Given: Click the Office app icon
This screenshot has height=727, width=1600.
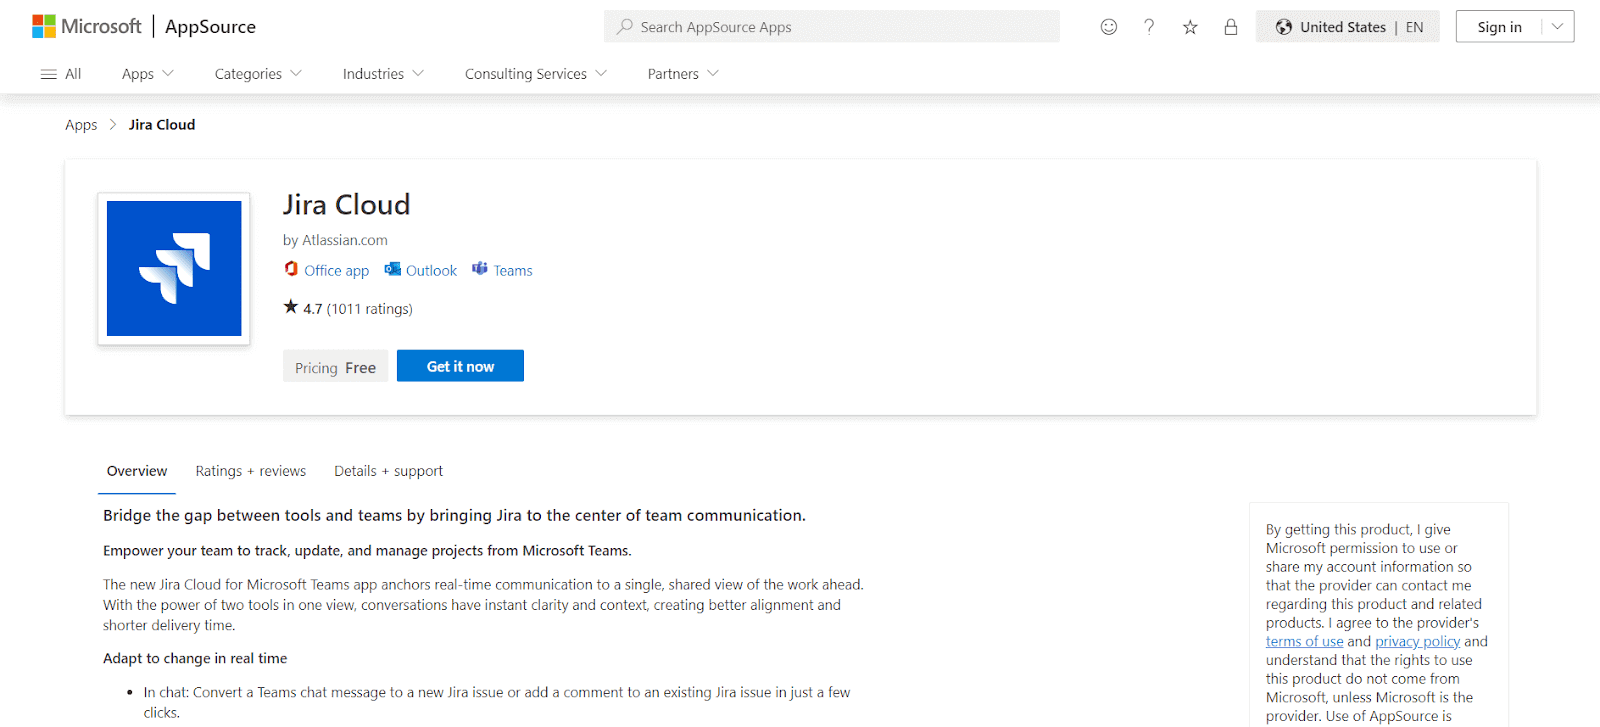Looking at the screenshot, I should tap(290, 269).
